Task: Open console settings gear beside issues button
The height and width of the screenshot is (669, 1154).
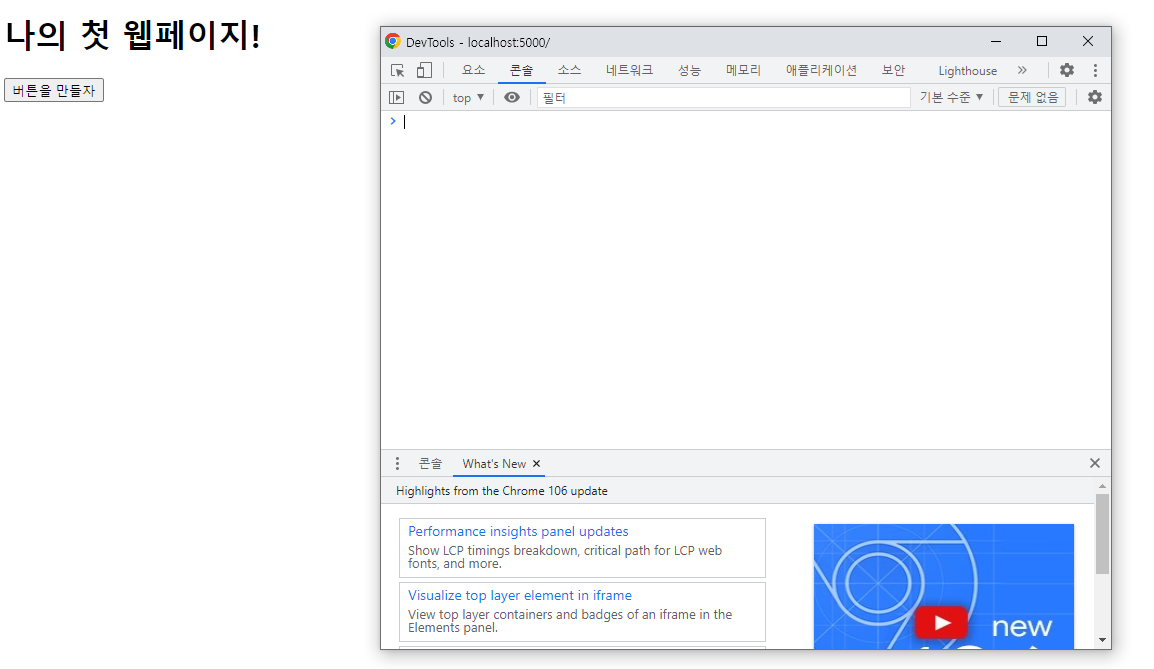Action: click(x=1095, y=97)
